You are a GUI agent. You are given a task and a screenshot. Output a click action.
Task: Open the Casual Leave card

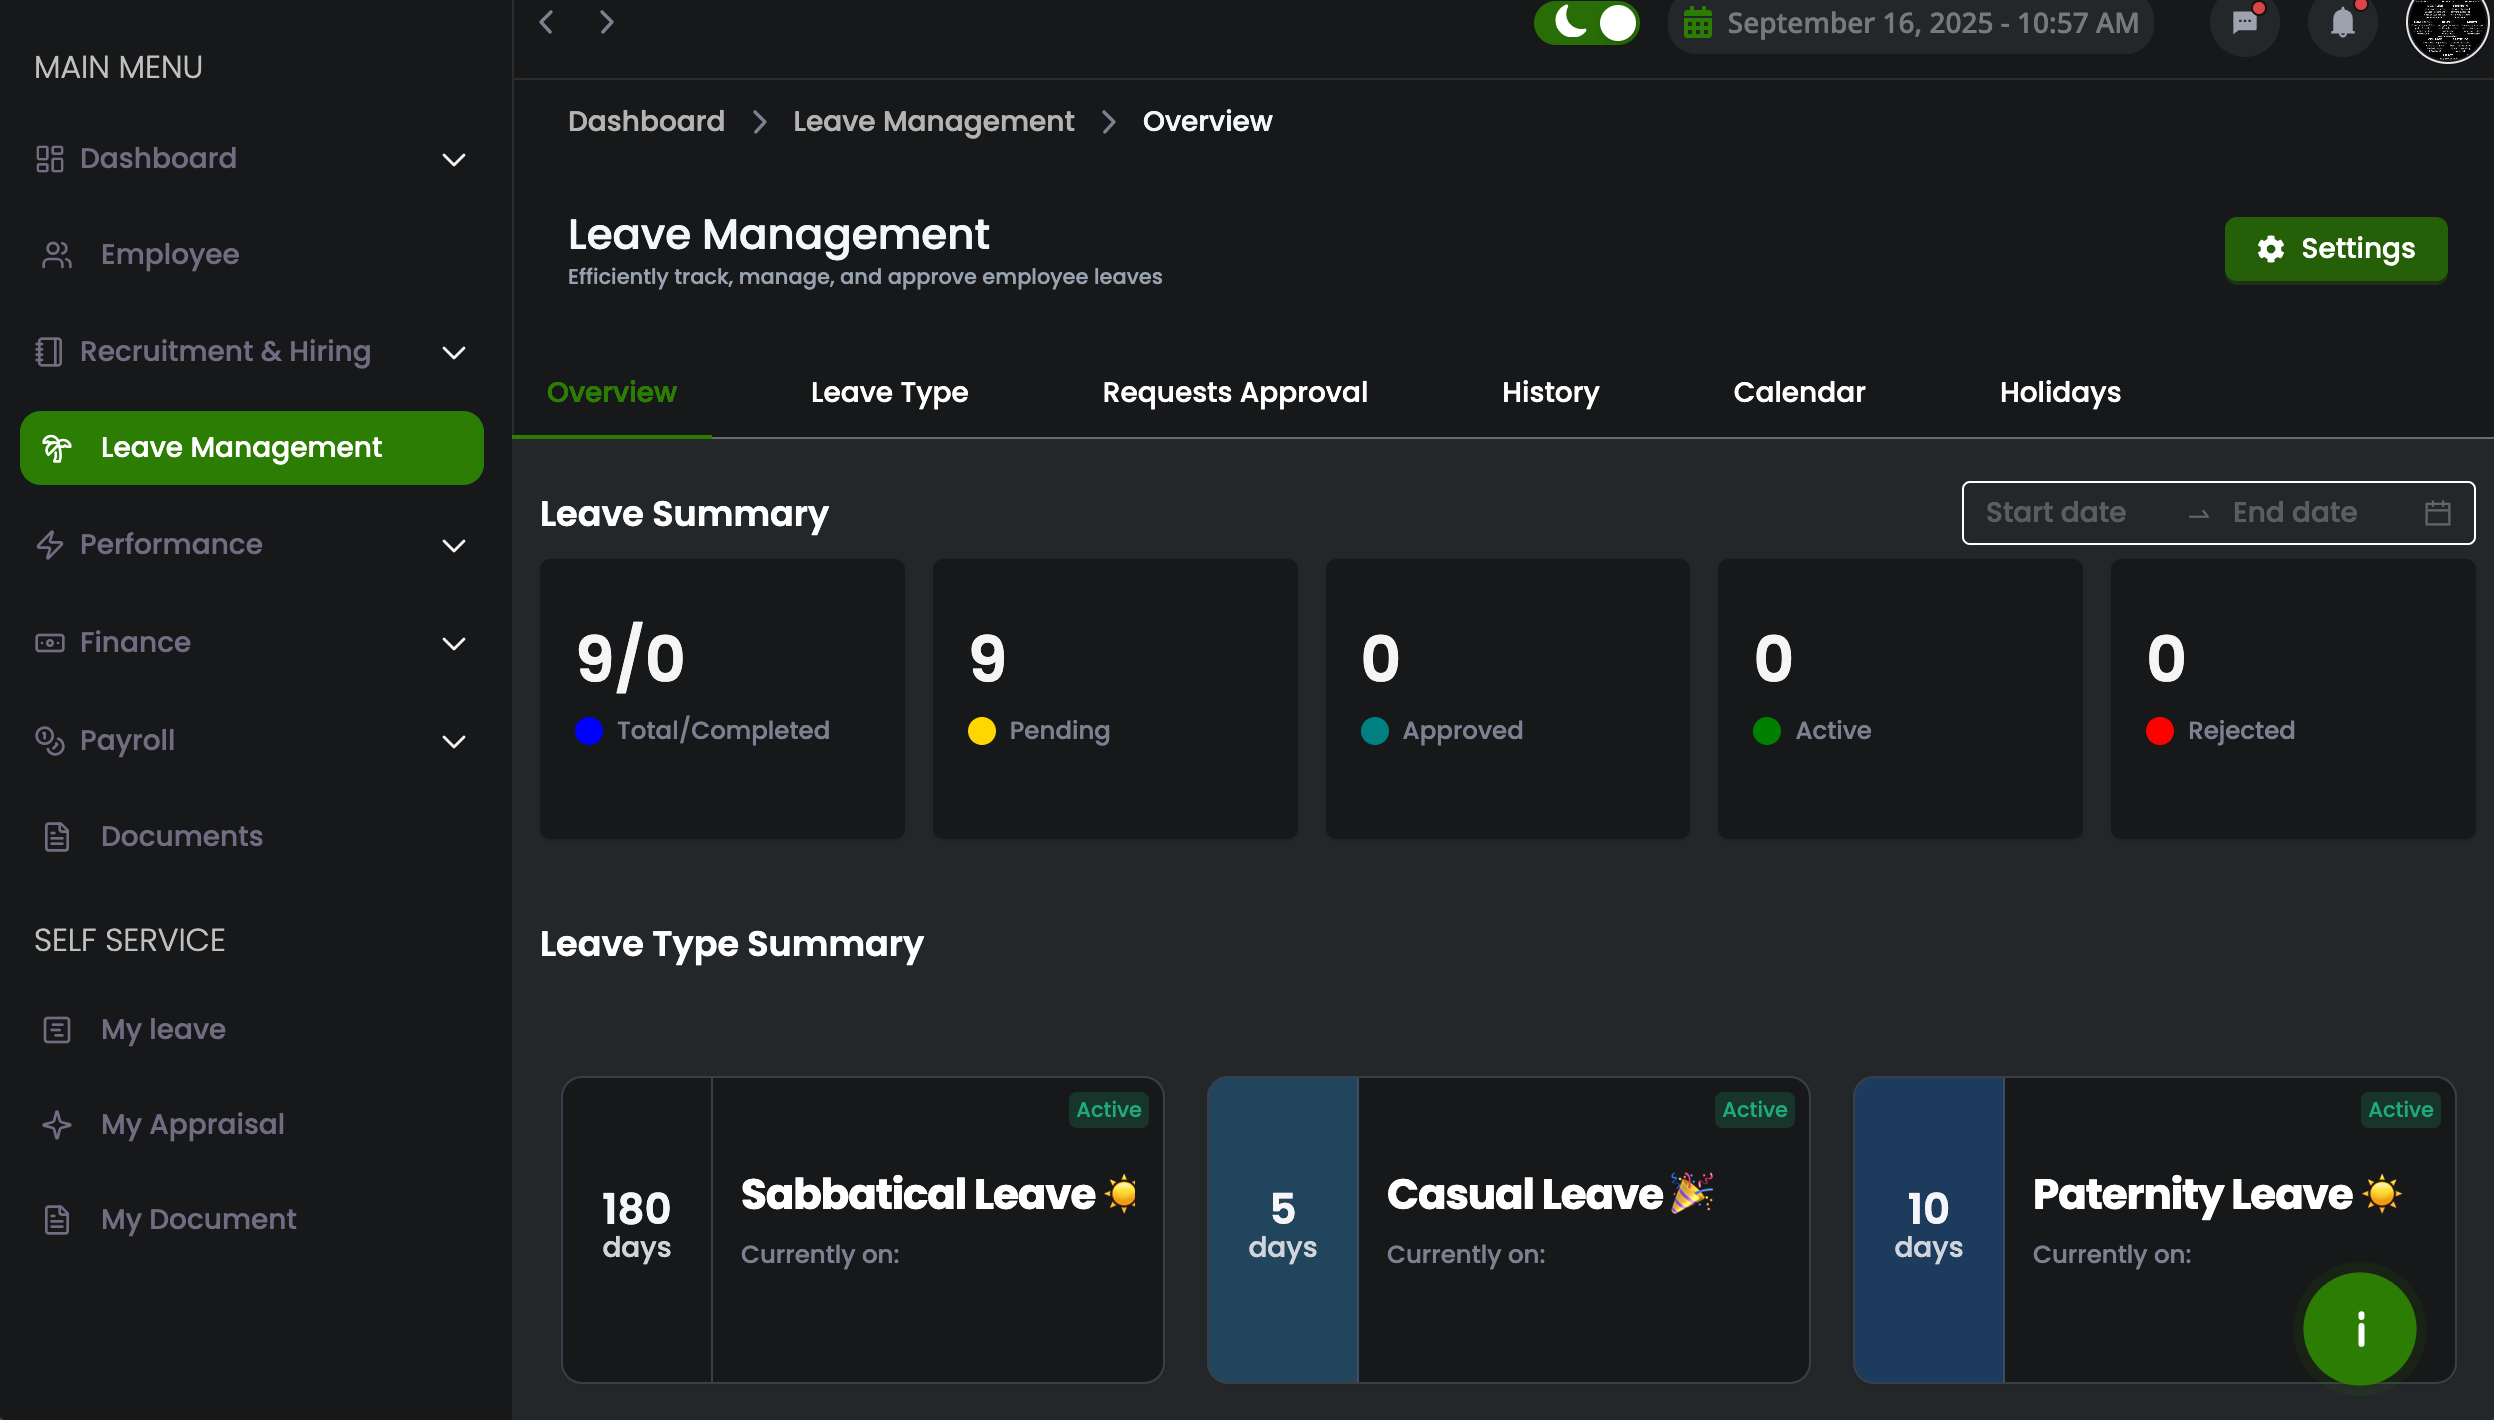pyautogui.click(x=1509, y=1230)
